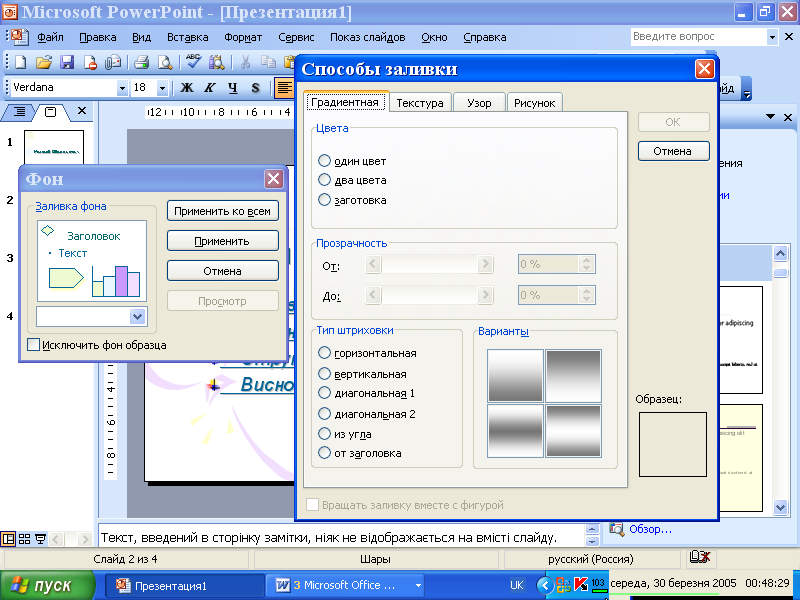This screenshot has width=800, height=600.
Task: Click the 'Введите вопрос' help input field
Action: (697, 37)
